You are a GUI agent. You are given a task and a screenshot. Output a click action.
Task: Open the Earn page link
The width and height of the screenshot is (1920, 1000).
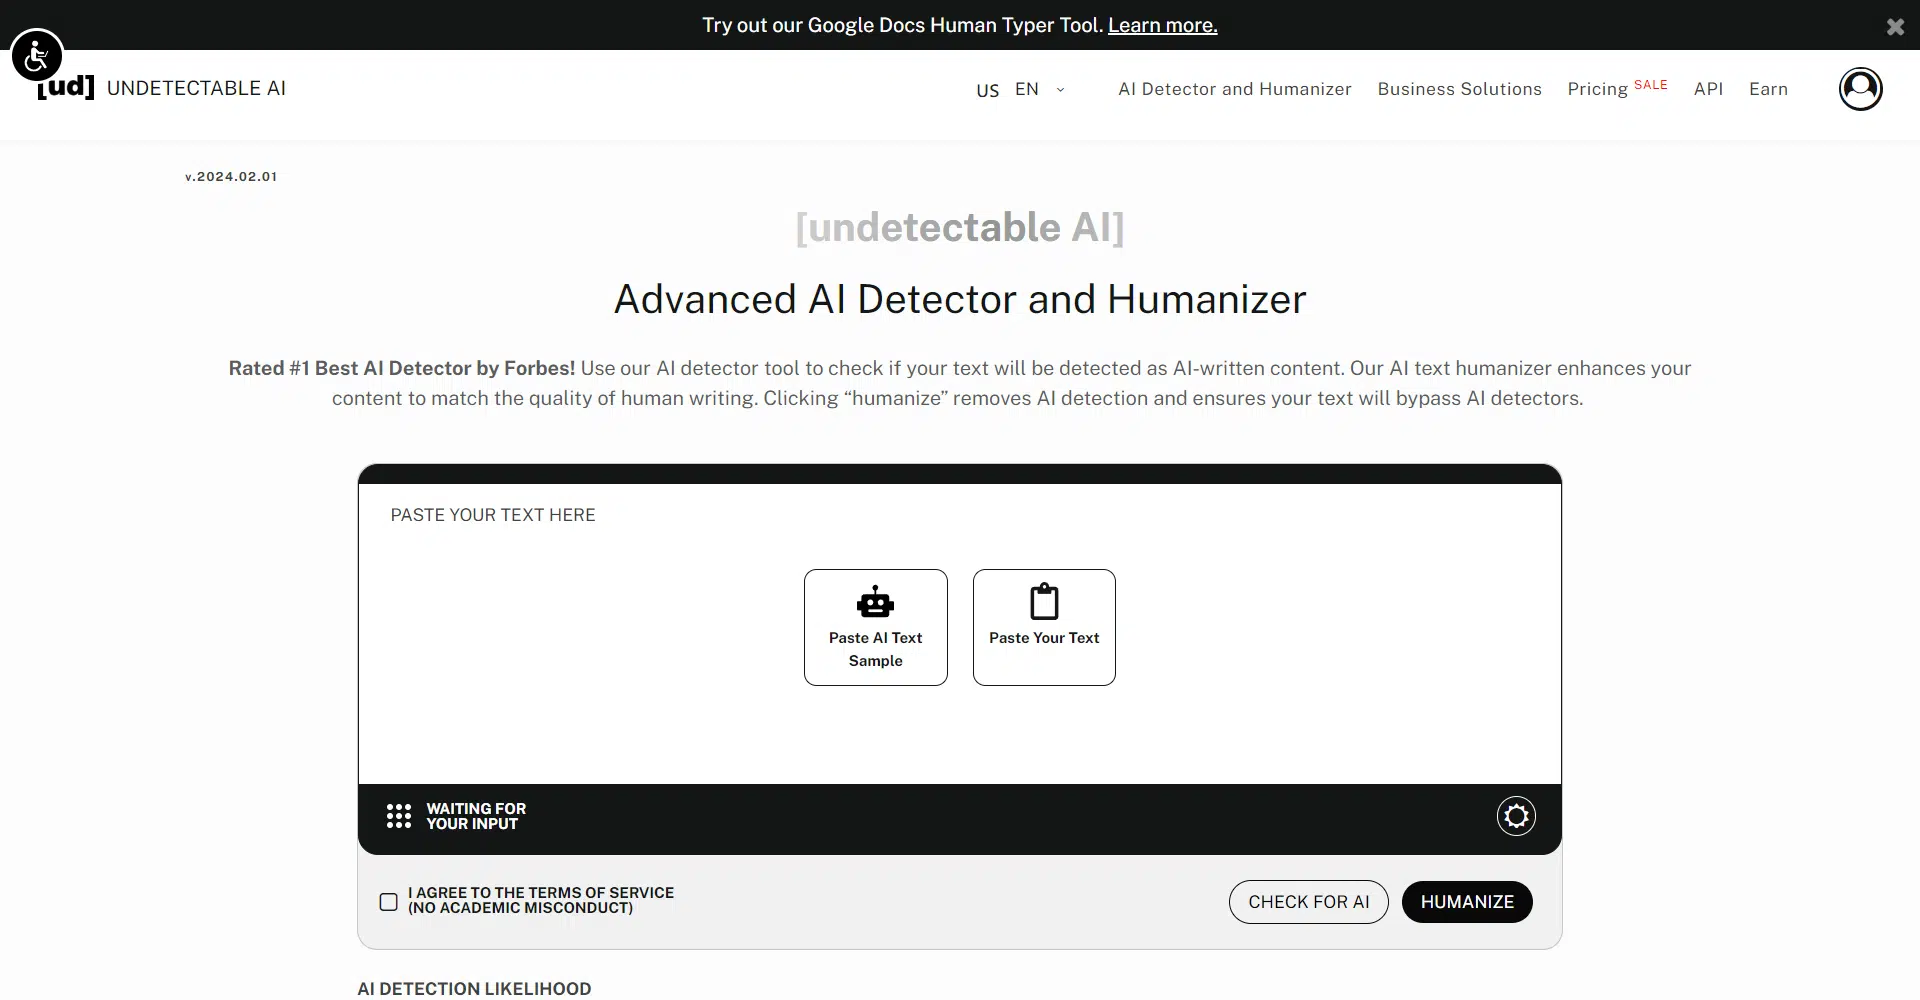pyautogui.click(x=1768, y=89)
